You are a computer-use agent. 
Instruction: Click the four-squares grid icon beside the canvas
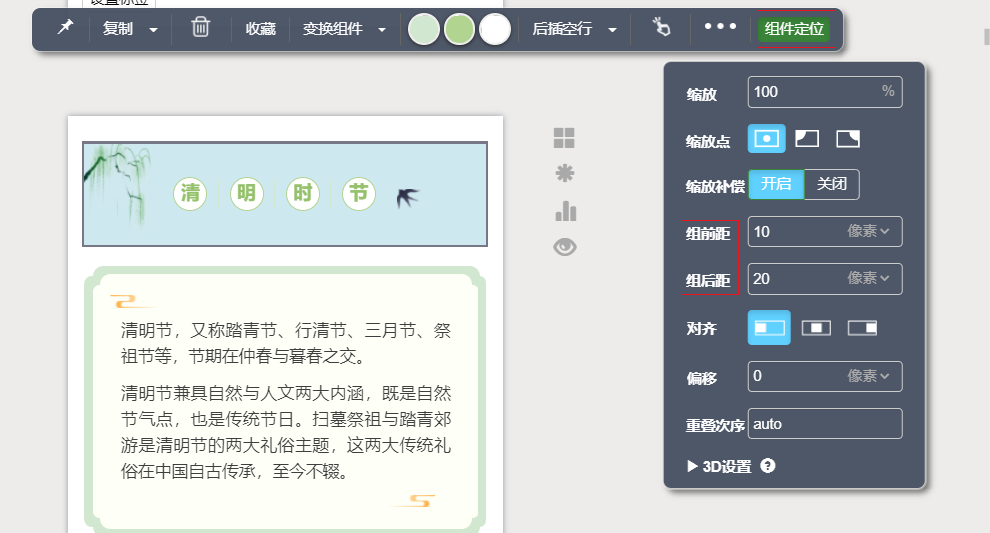[564, 138]
